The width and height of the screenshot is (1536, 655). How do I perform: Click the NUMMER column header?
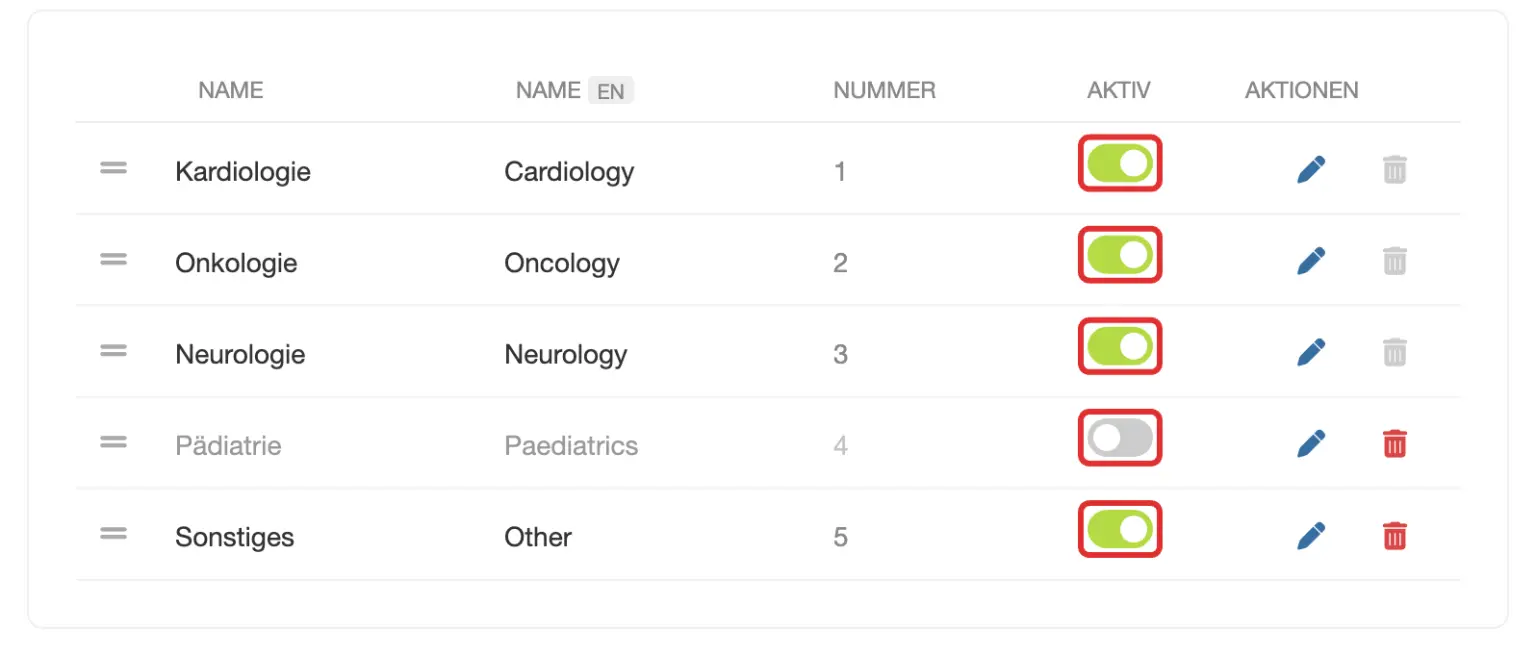pyautogui.click(x=884, y=90)
